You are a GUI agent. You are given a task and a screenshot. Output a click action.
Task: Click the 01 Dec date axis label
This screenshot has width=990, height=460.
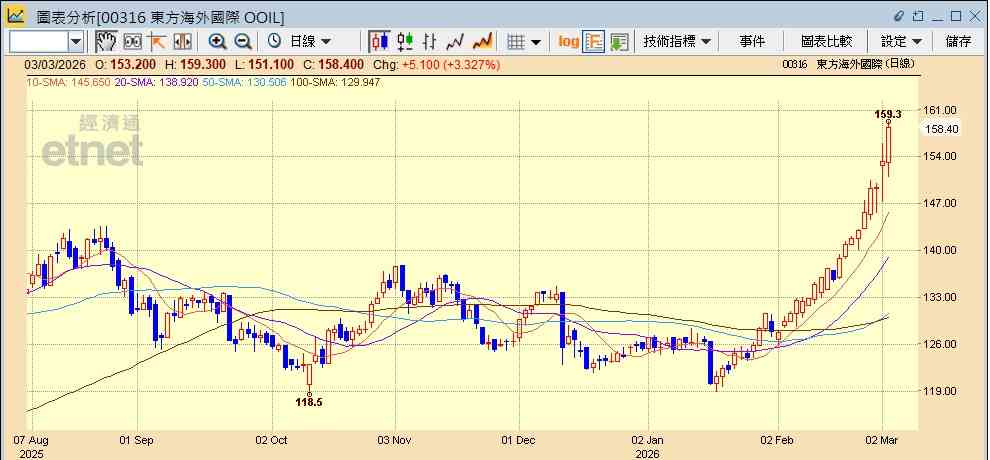point(517,440)
